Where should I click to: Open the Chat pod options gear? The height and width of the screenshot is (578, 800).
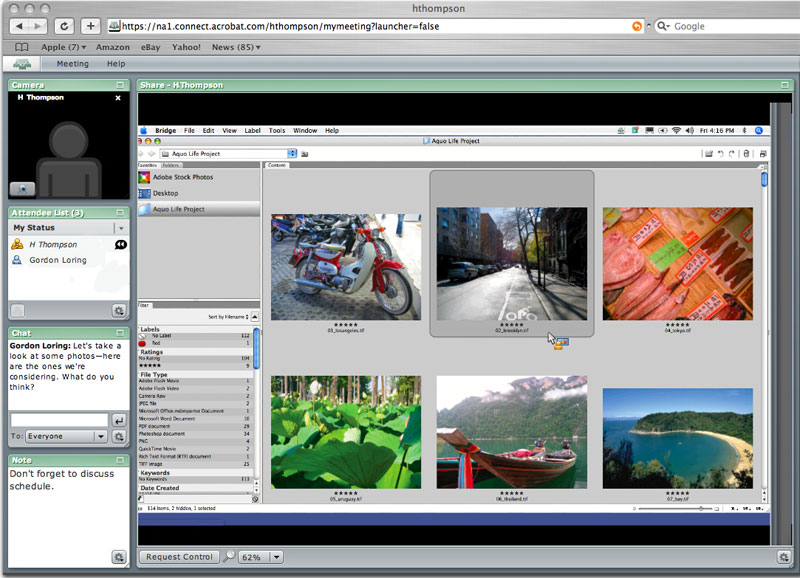pyautogui.click(x=119, y=437)
